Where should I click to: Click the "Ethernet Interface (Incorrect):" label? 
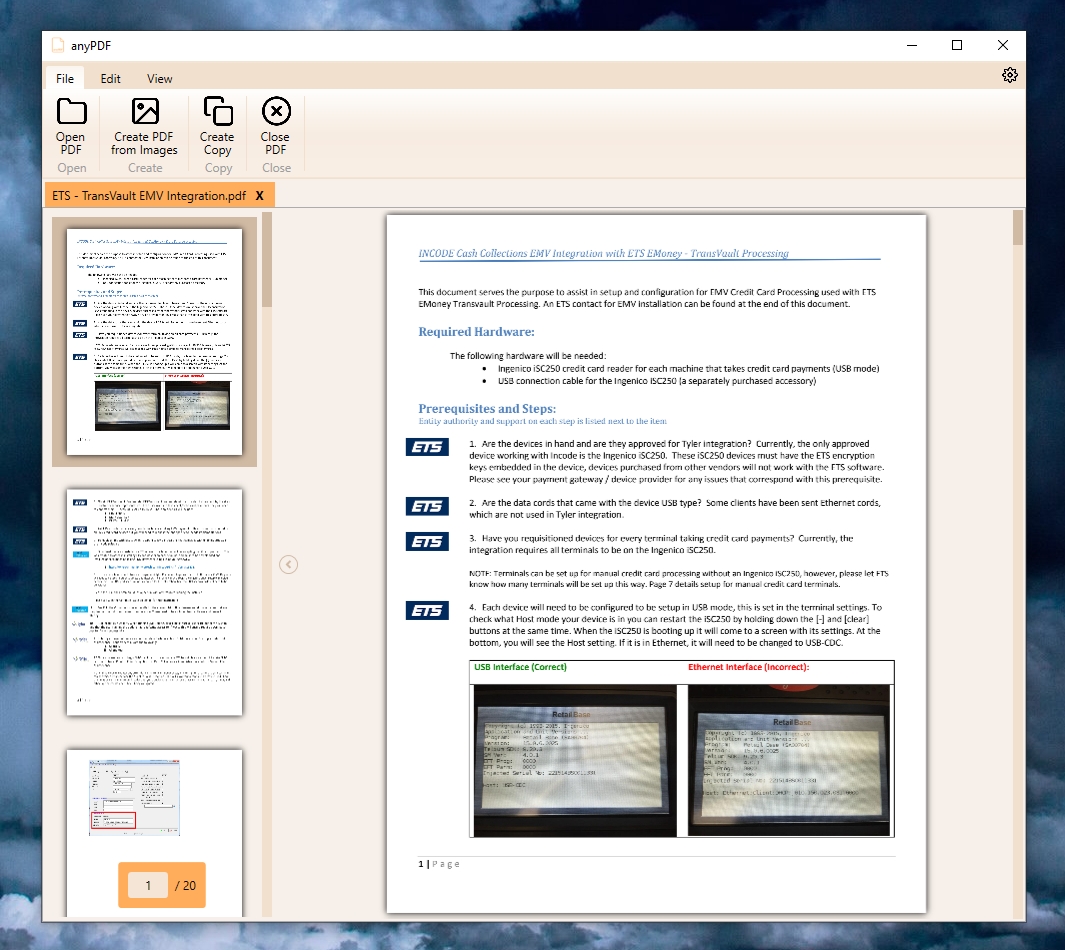click(x=748, y=667)
